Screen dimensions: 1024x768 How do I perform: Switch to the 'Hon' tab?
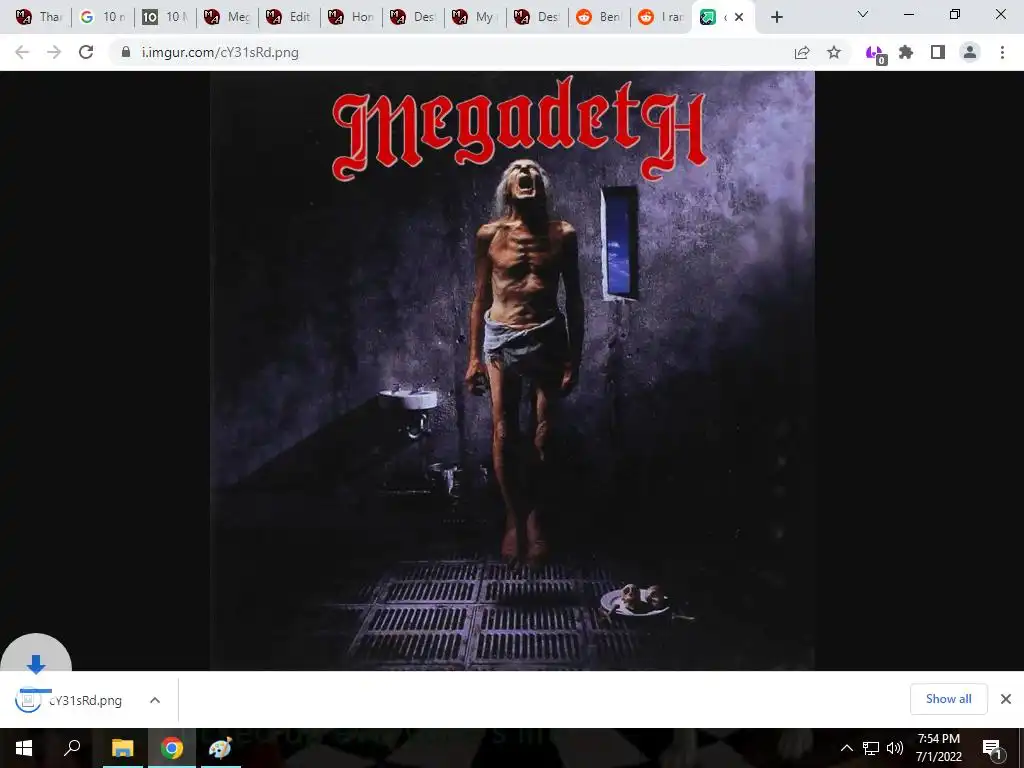pyautogui.click(x=350, y=17)
